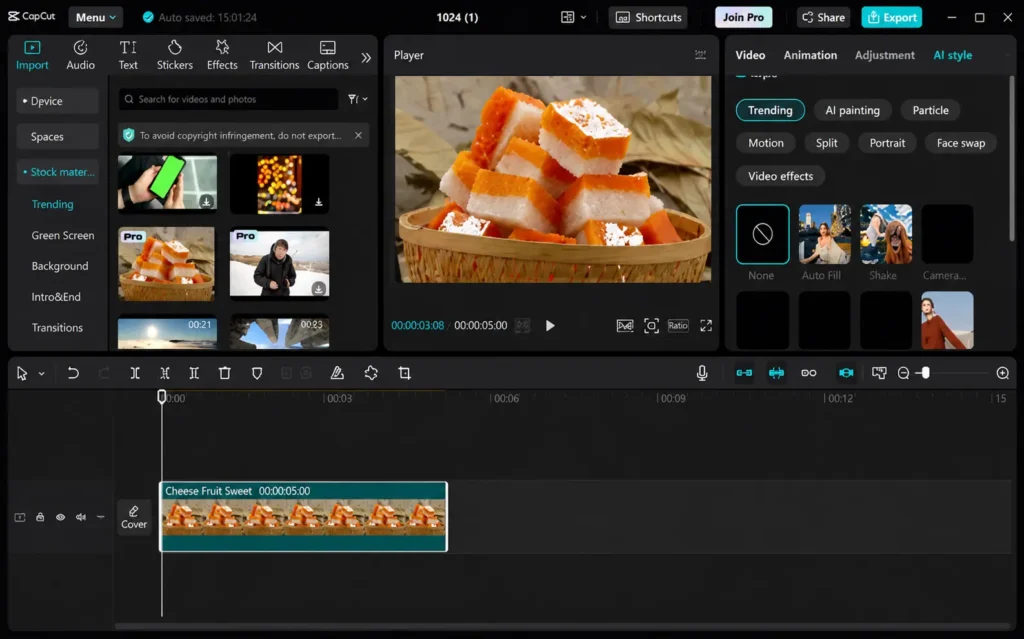Open the Transitions panel in top toolbar

(274, 55)
